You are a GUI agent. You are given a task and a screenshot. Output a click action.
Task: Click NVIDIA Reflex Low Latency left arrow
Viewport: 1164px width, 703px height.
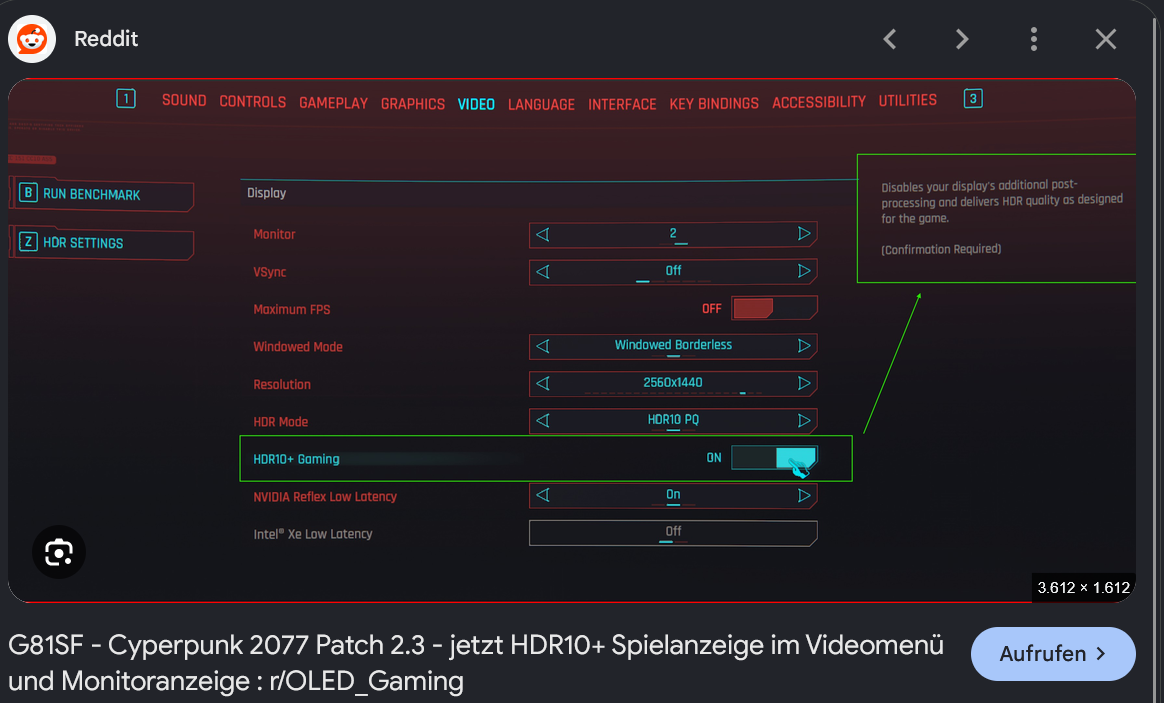pyautogui.click(x=543, y=495)
